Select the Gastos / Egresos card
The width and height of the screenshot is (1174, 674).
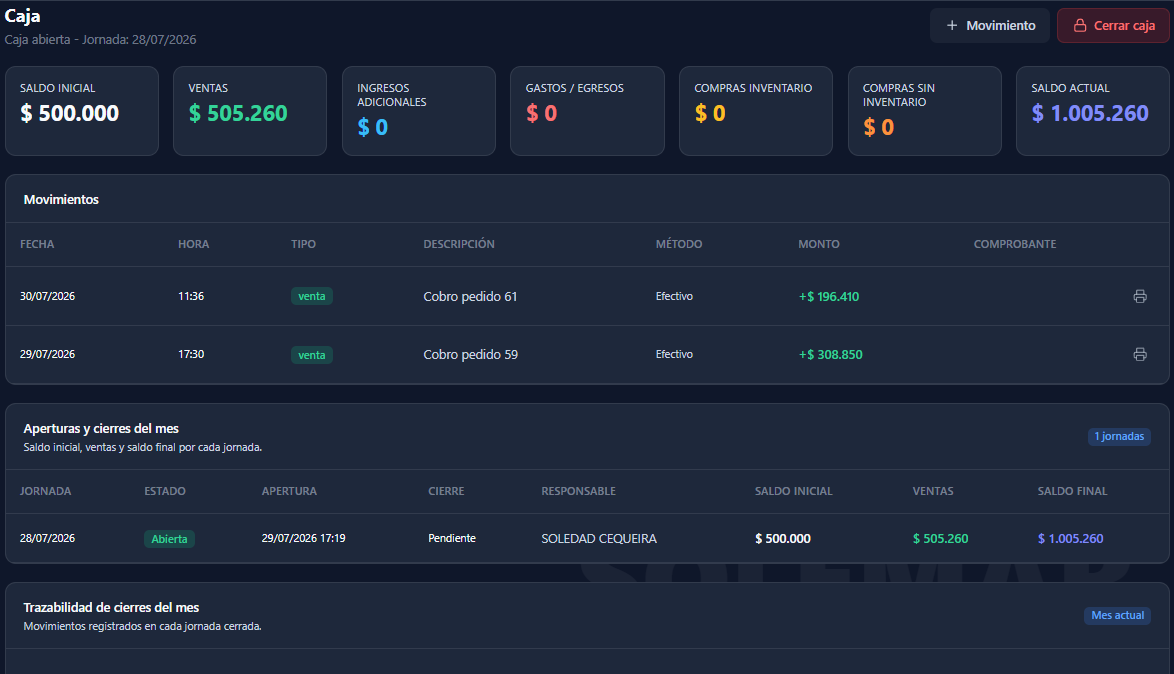pyautogui.click(x=587, y=111)
